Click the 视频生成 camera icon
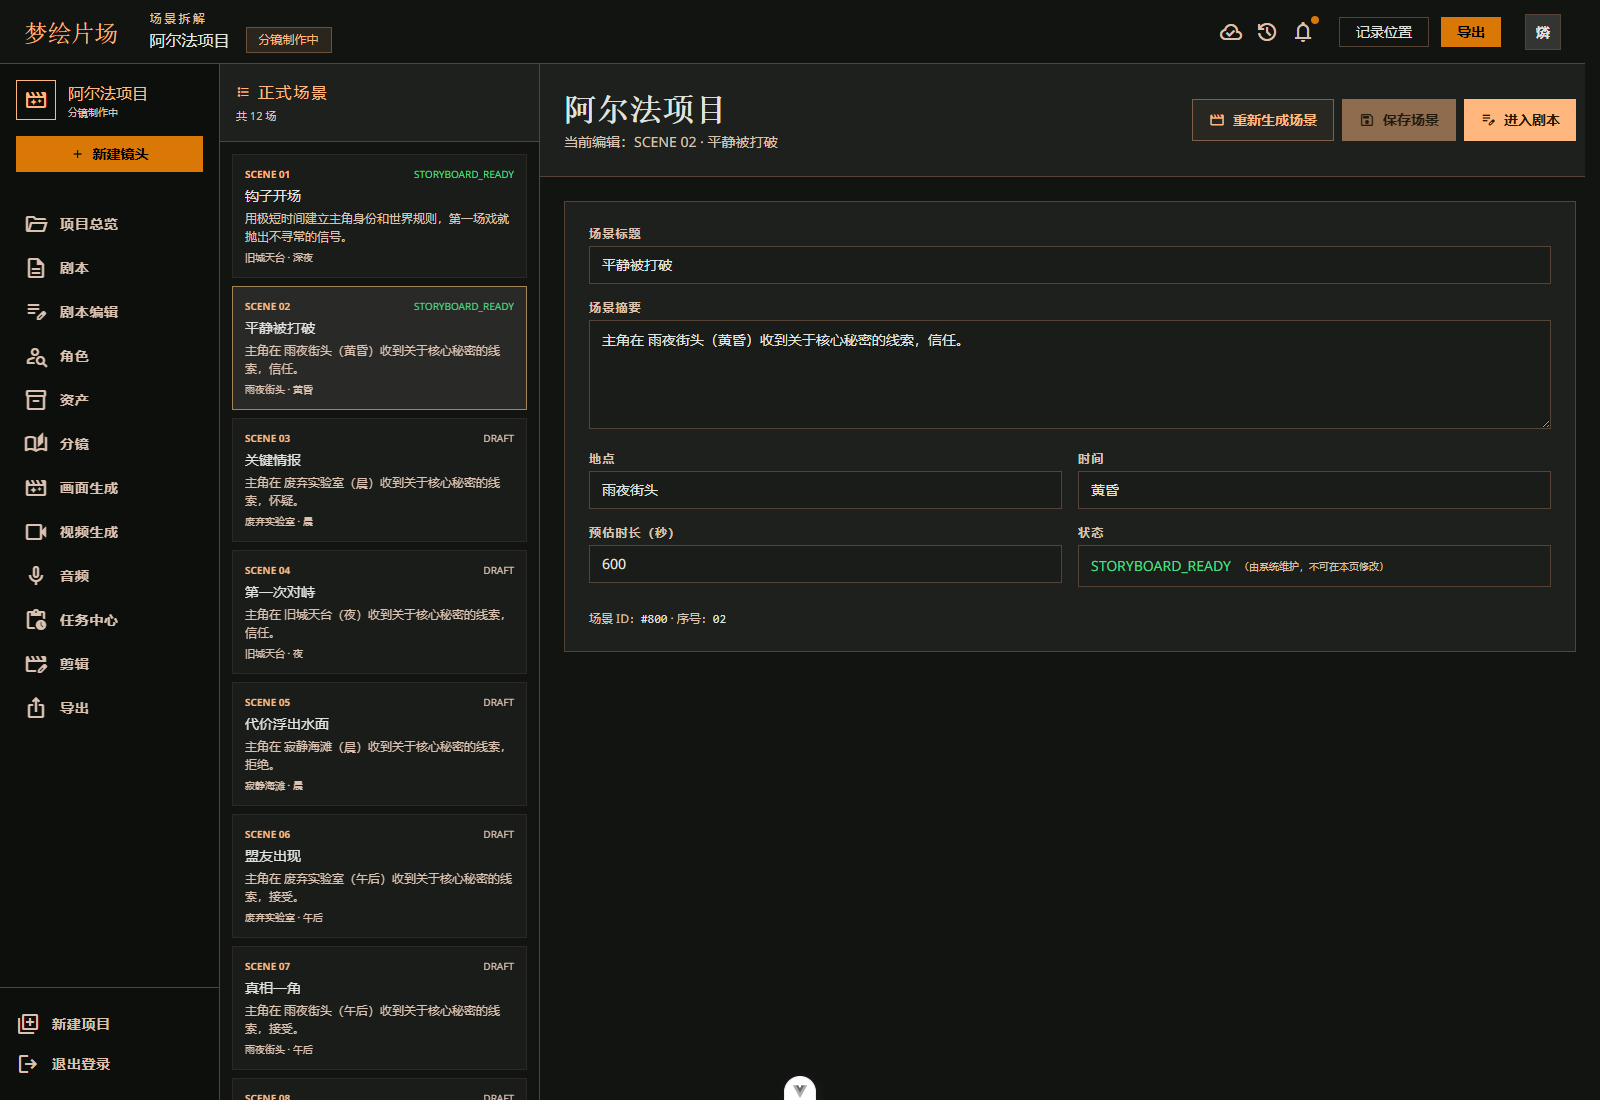This screenshot has width=1600, height=1100. point(36,532)
